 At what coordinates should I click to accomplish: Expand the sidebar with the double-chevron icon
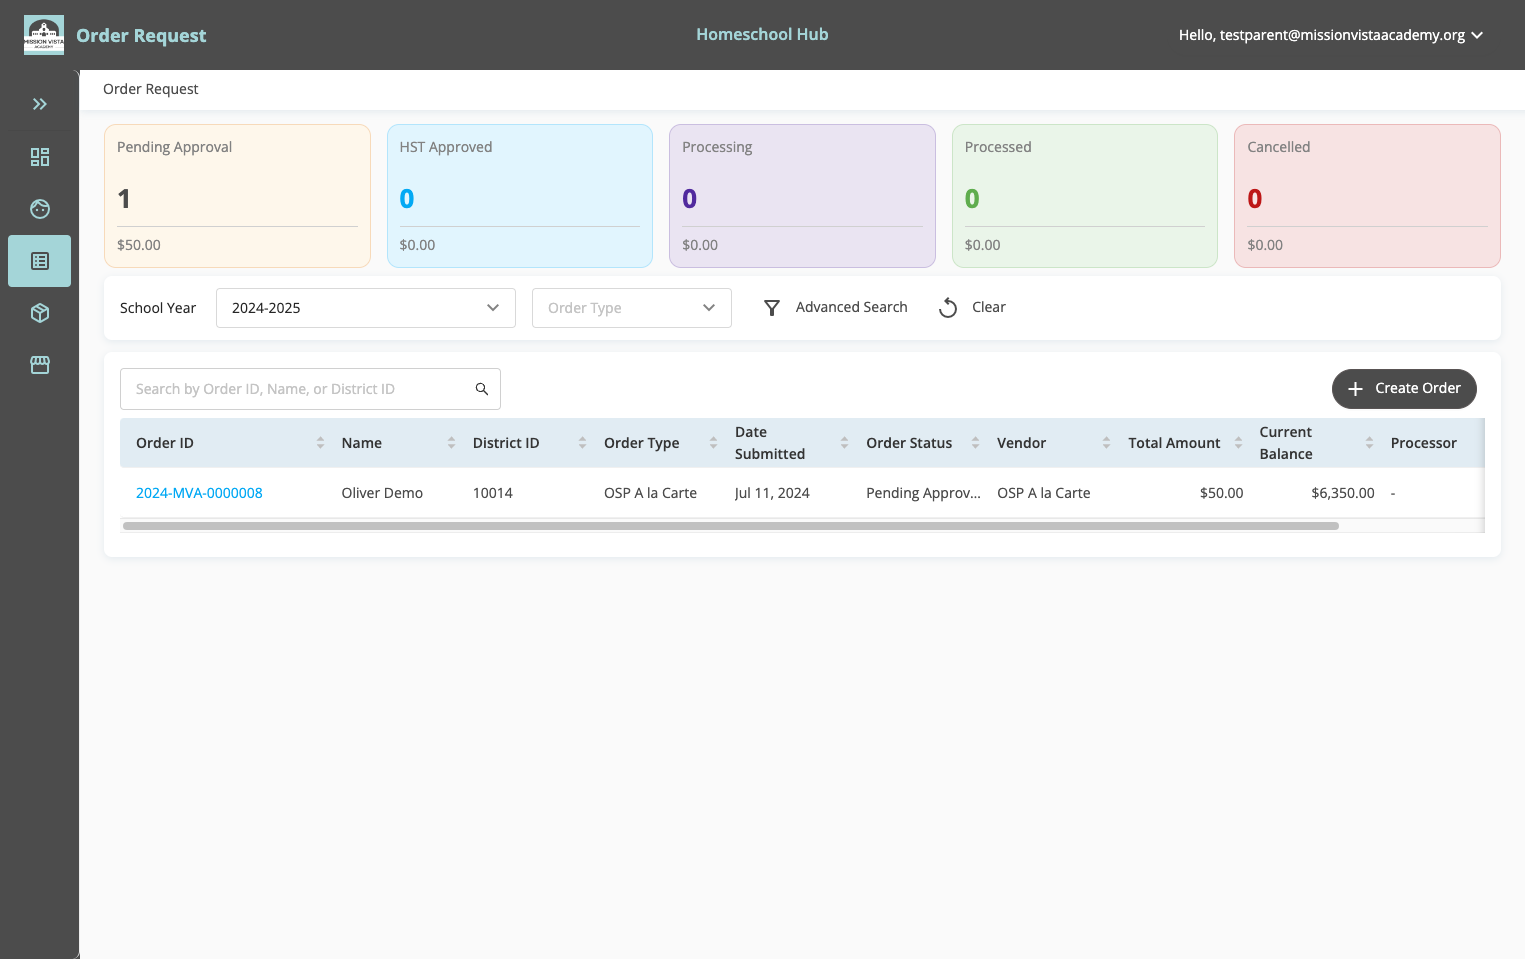tap(40, 104)
